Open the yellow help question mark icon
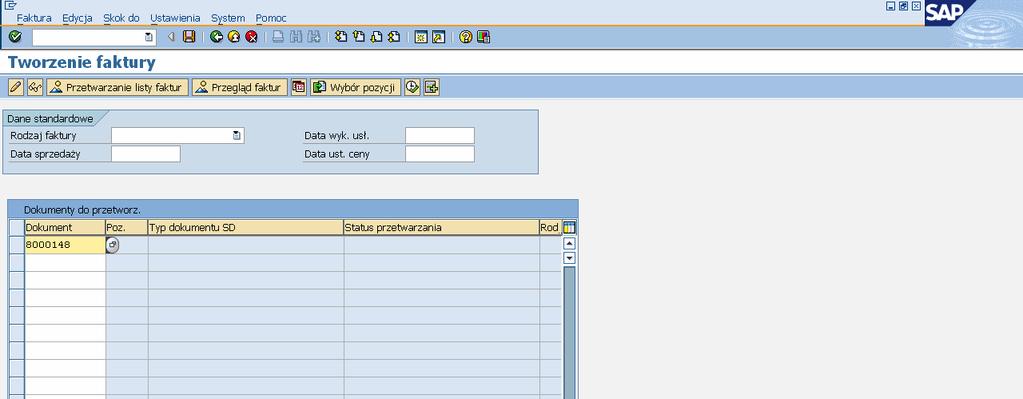Screen dimensions: 1023x399 pyautogui.click(x=465, y=37)
